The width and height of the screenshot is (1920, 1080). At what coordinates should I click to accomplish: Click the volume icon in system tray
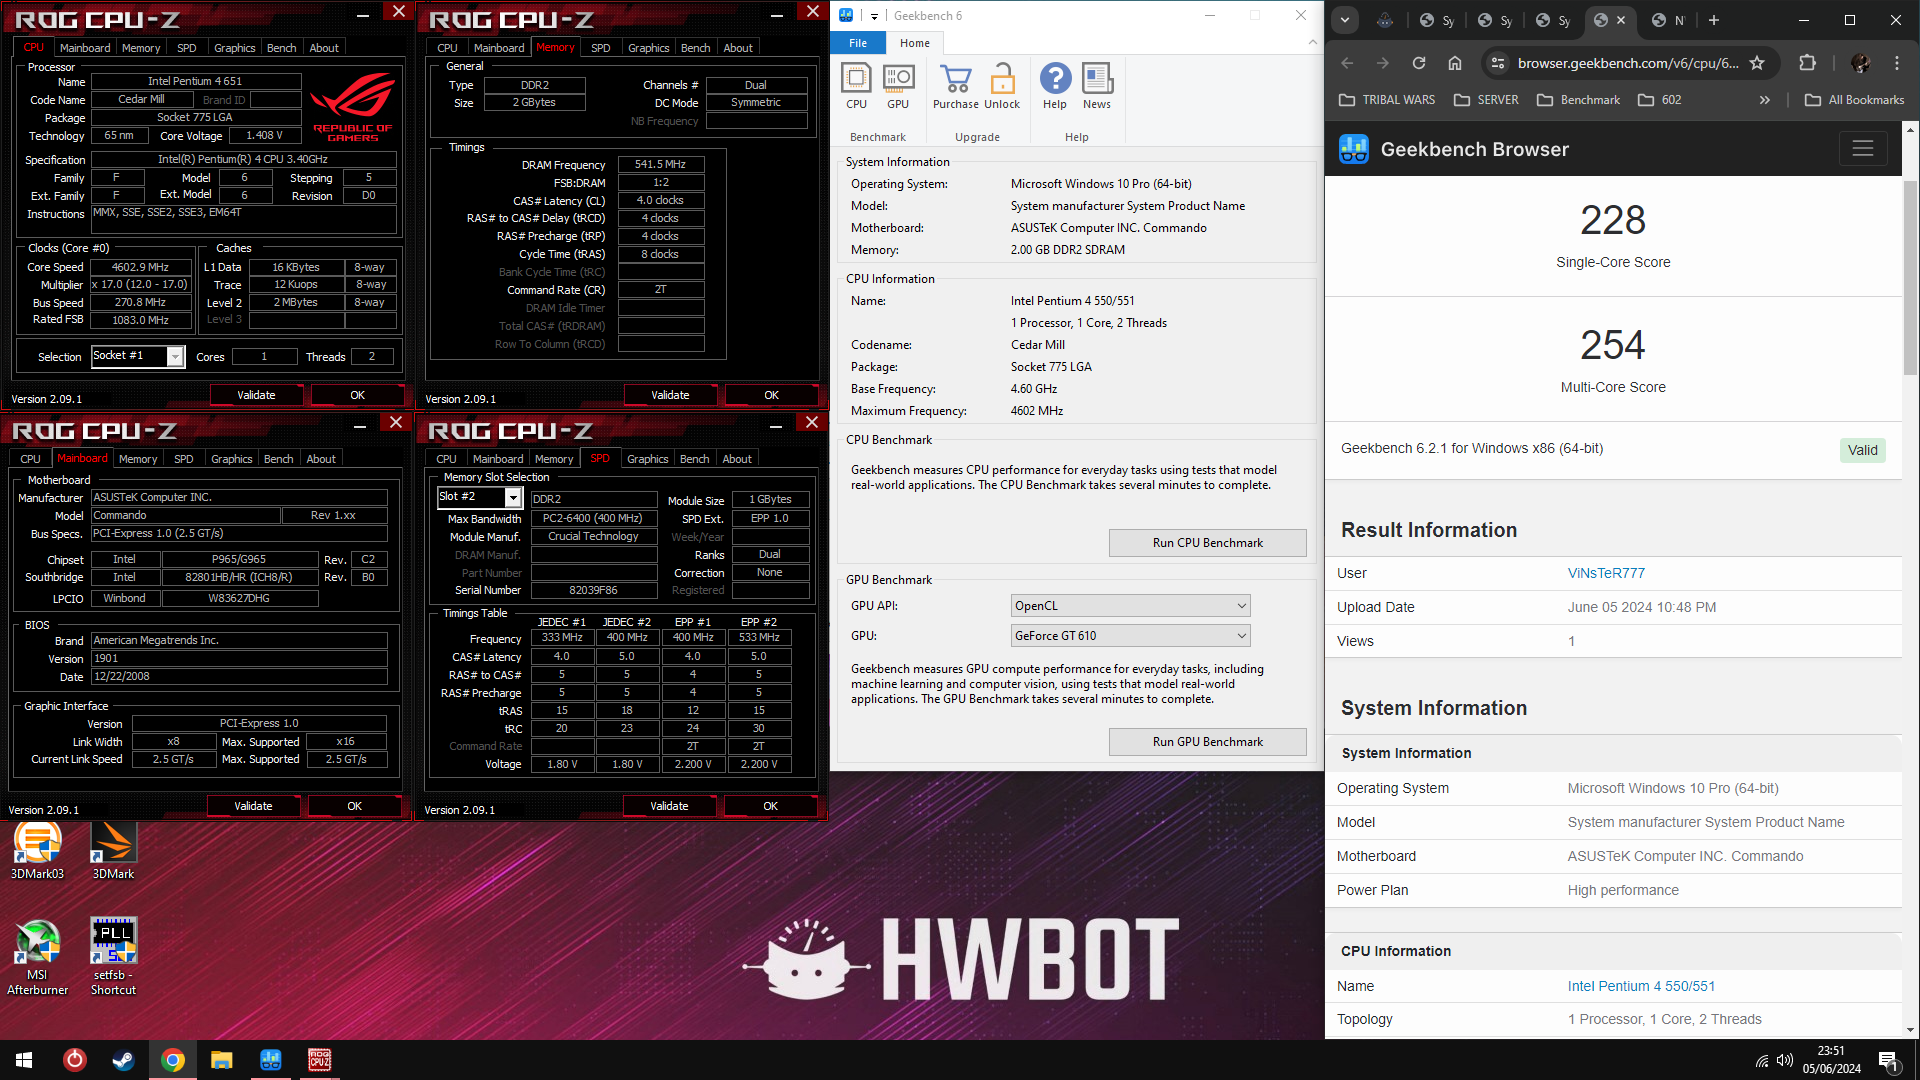1785,1060
